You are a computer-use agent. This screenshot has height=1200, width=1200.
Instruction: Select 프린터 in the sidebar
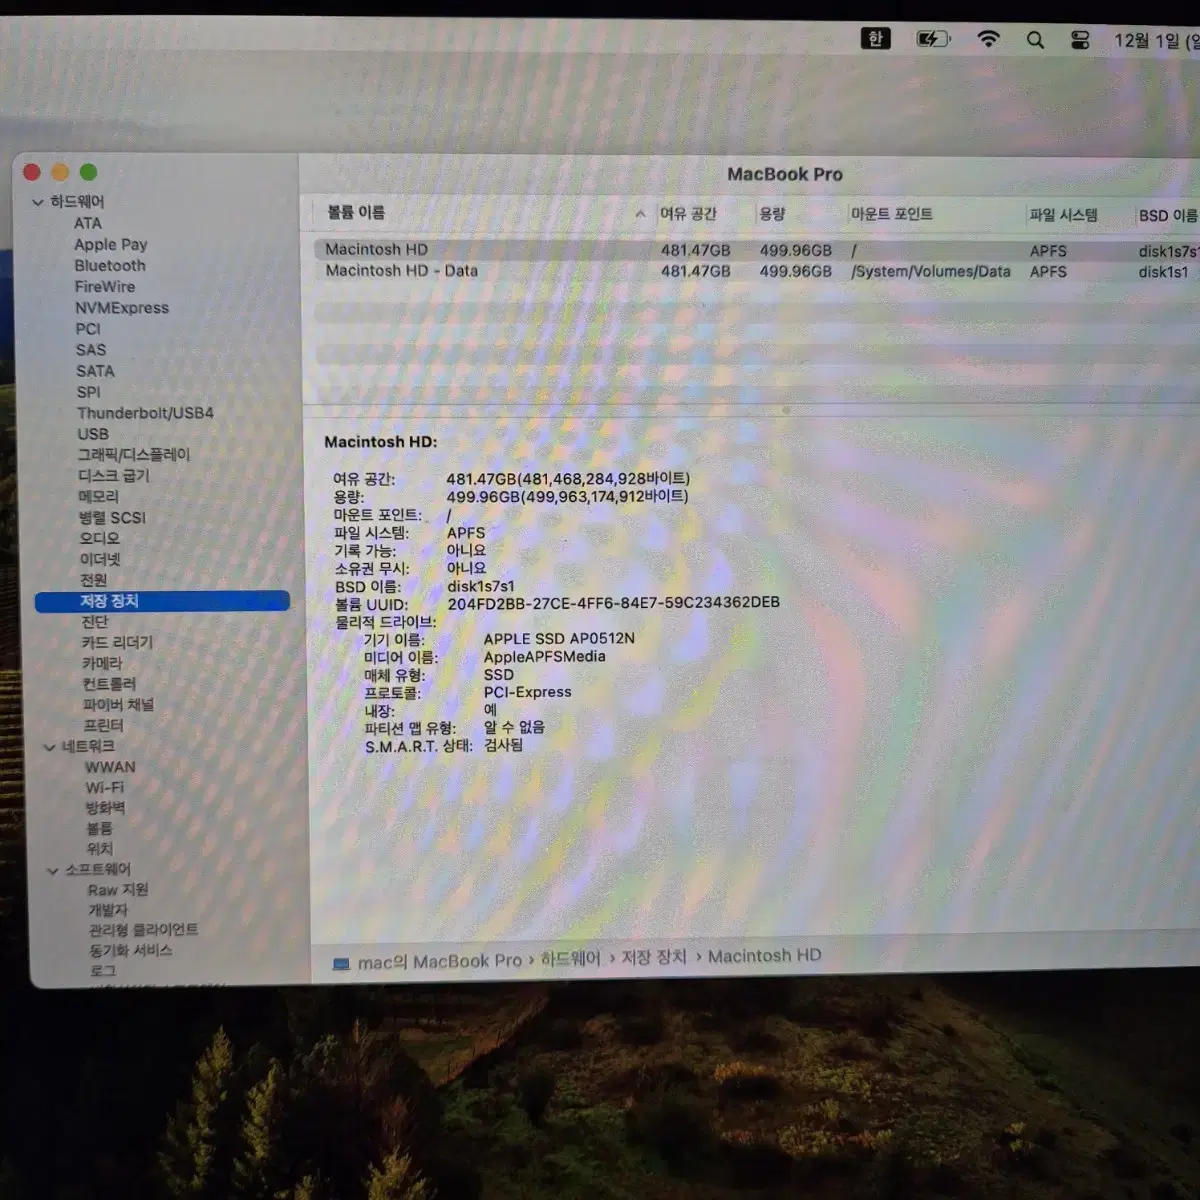coord(104,725)
